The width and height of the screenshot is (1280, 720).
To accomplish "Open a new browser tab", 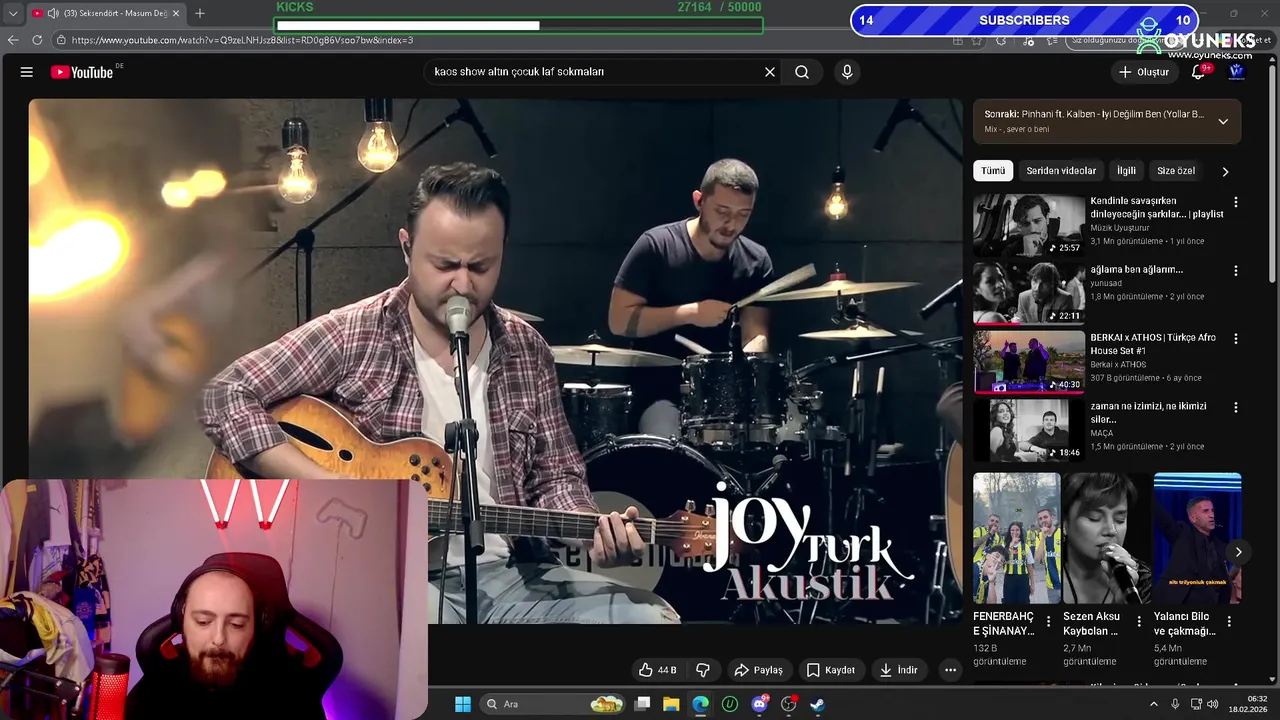I will tap(199, 13).
